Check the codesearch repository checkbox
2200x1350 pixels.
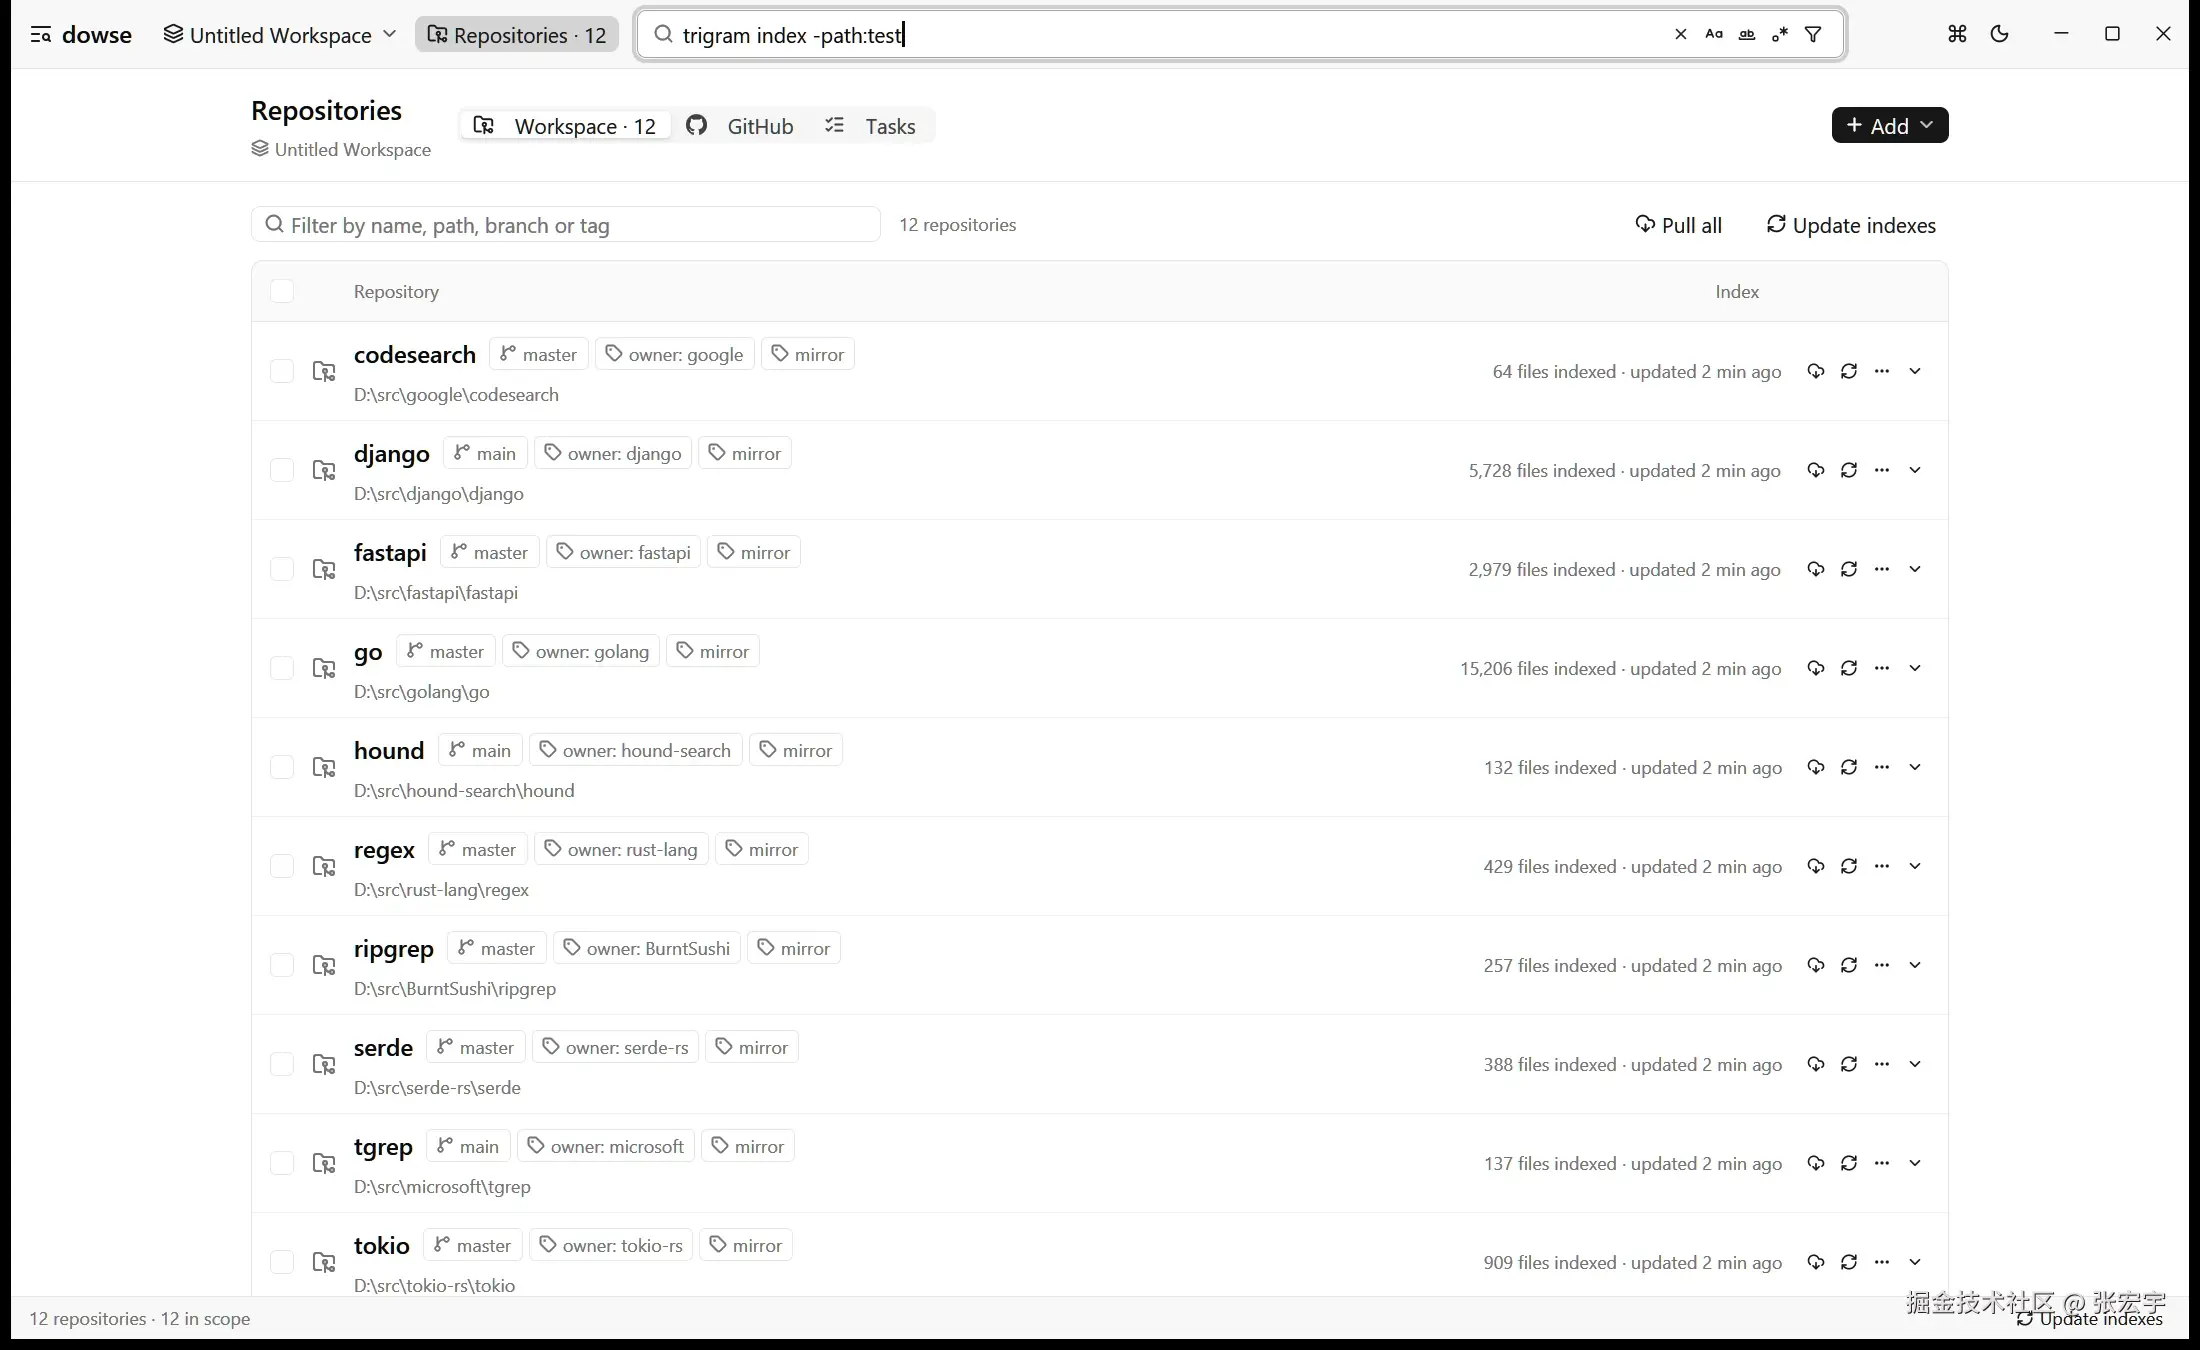point(282,371)
